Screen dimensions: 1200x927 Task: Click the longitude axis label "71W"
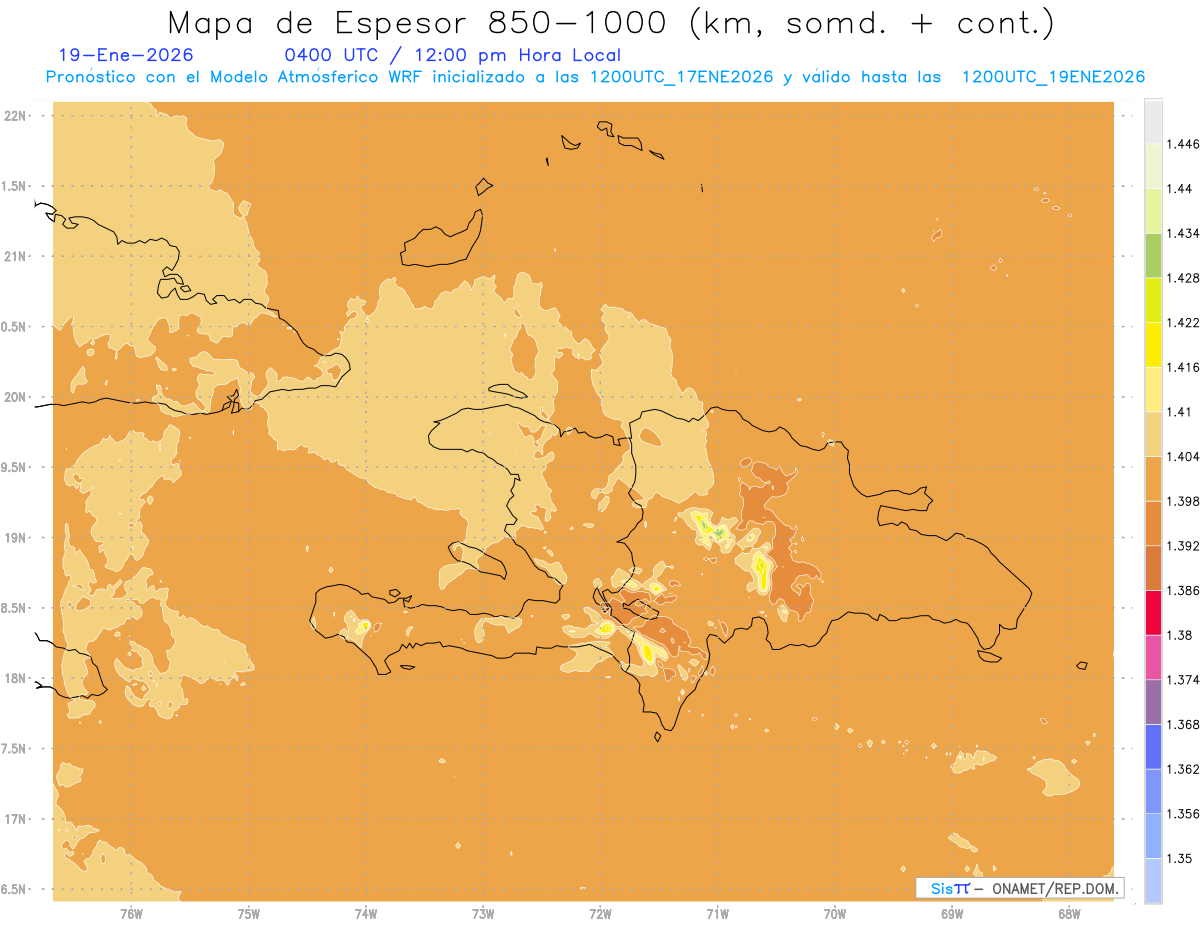click(717, 913)
